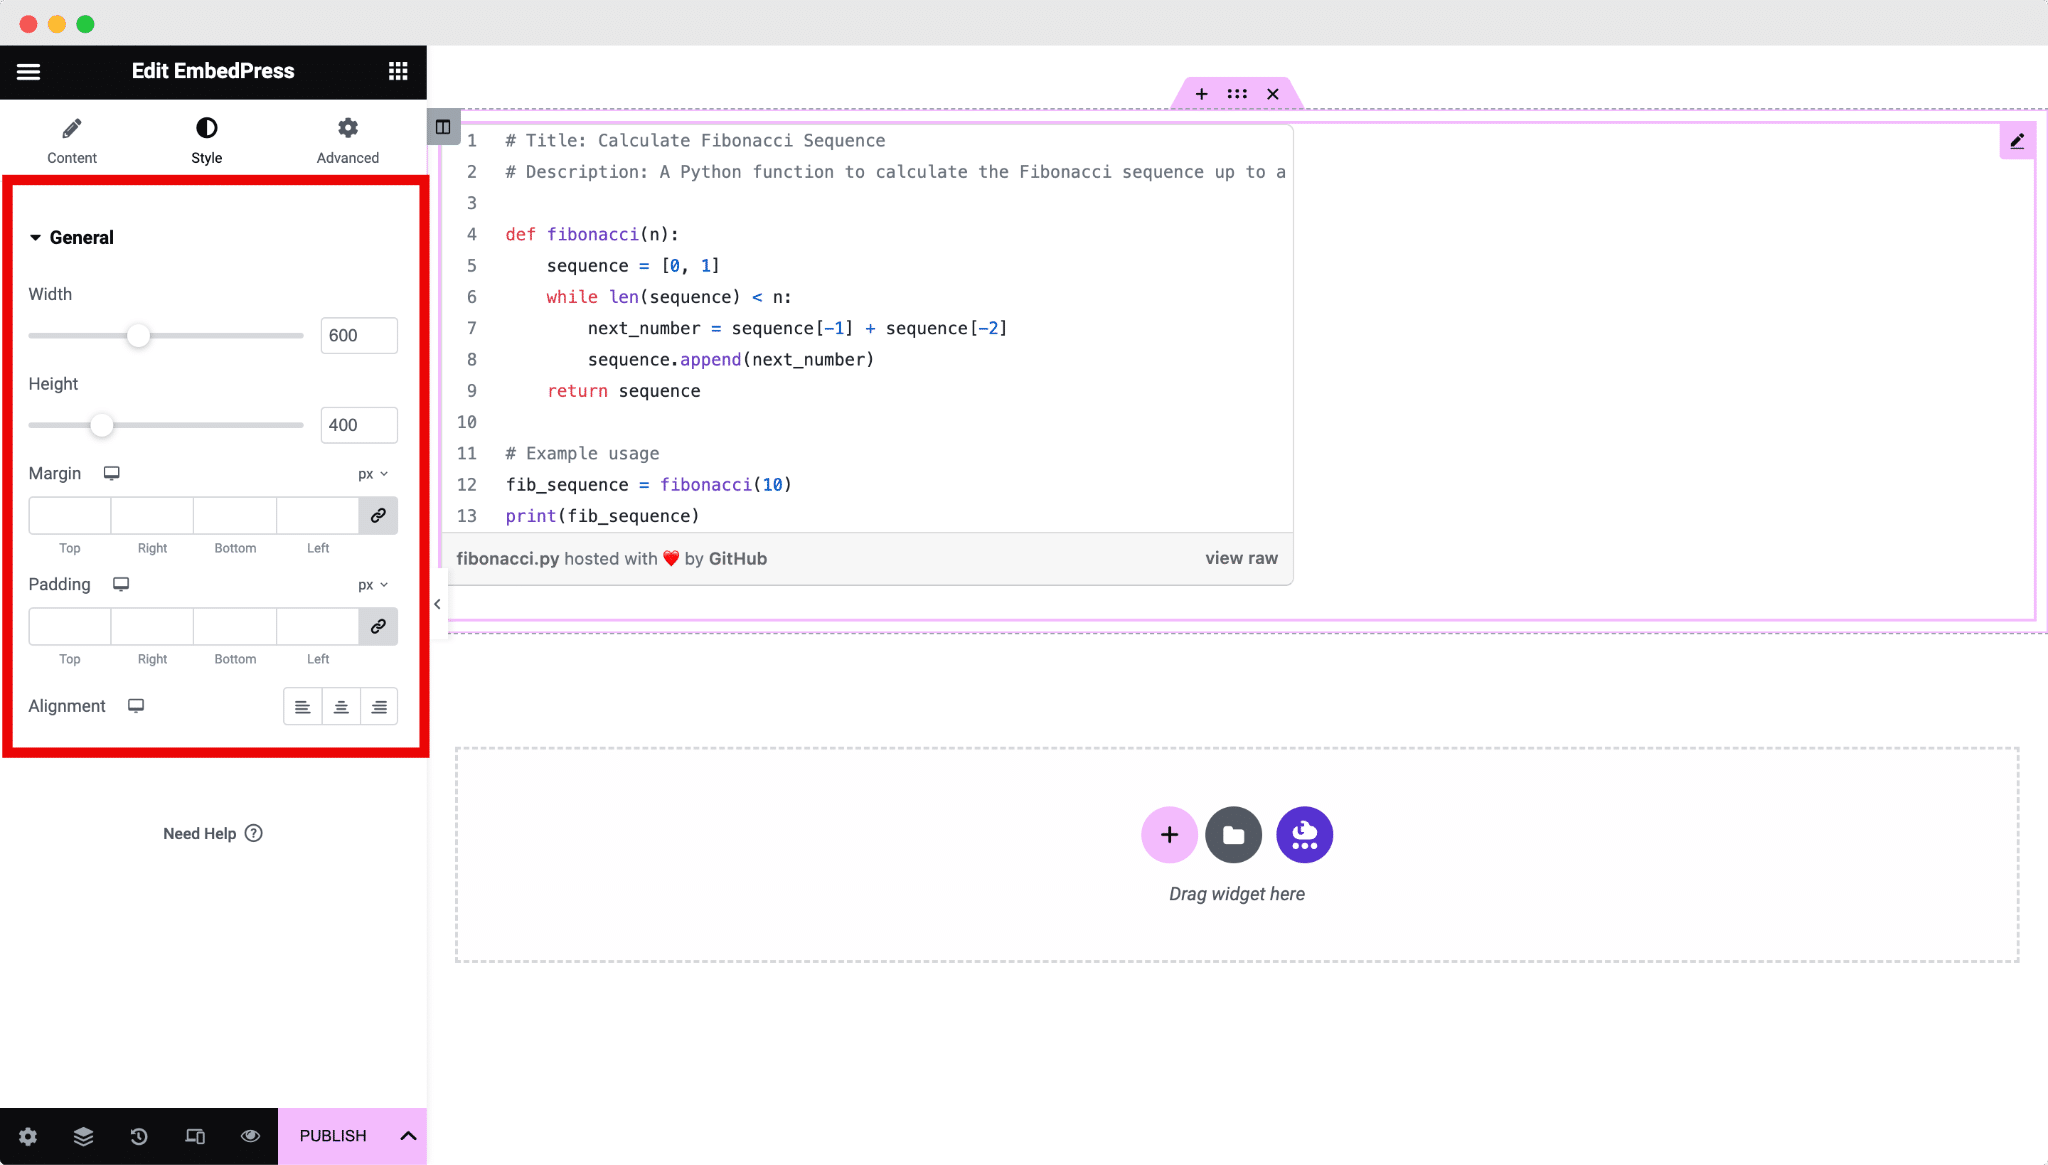Open the px unit dropdown for Padding
Viewport: 2048px width, 1165px height.
[x=373, y=584]
